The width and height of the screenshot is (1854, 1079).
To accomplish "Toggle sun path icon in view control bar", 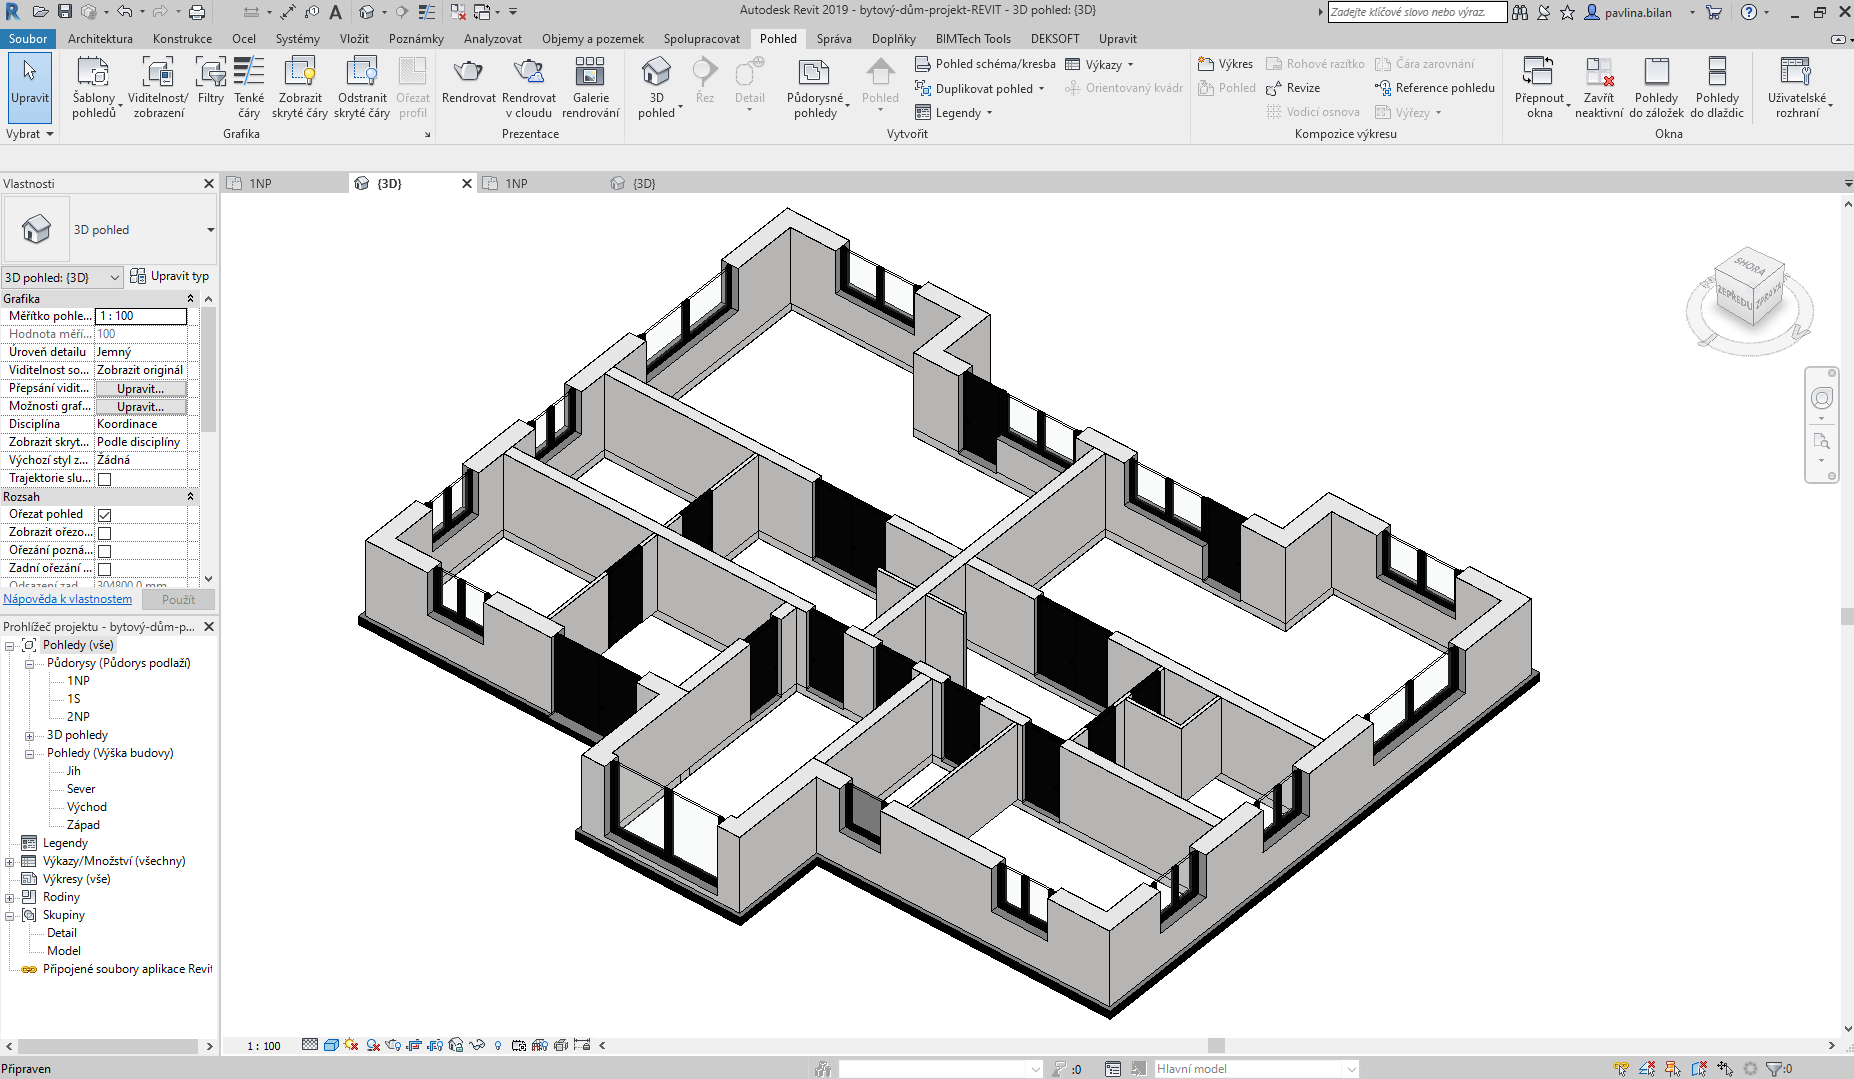I will click(x=351, y=1045).
